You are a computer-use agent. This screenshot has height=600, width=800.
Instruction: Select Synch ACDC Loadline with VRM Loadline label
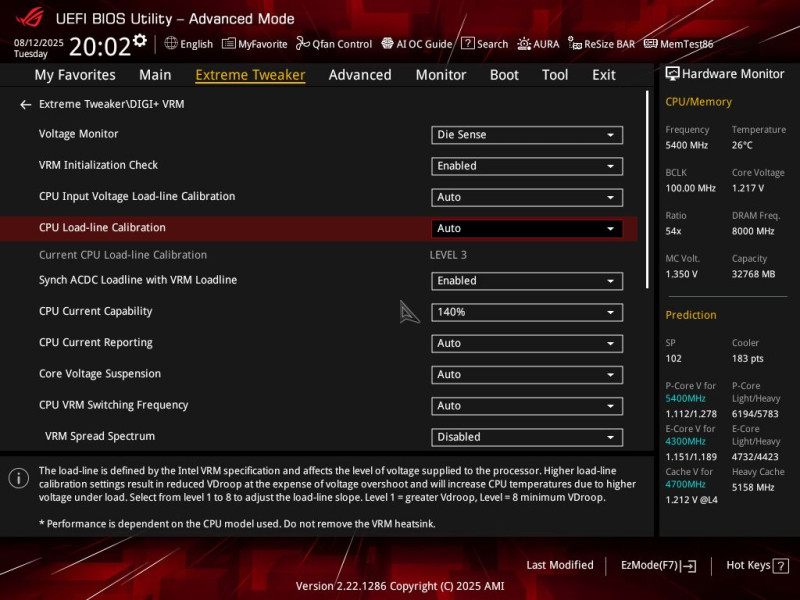pyautogui.click(x=138, y=280)
